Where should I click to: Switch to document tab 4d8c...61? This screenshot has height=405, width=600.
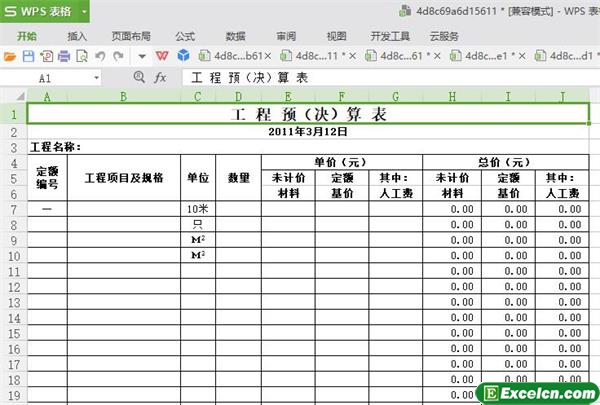point(397,56)
